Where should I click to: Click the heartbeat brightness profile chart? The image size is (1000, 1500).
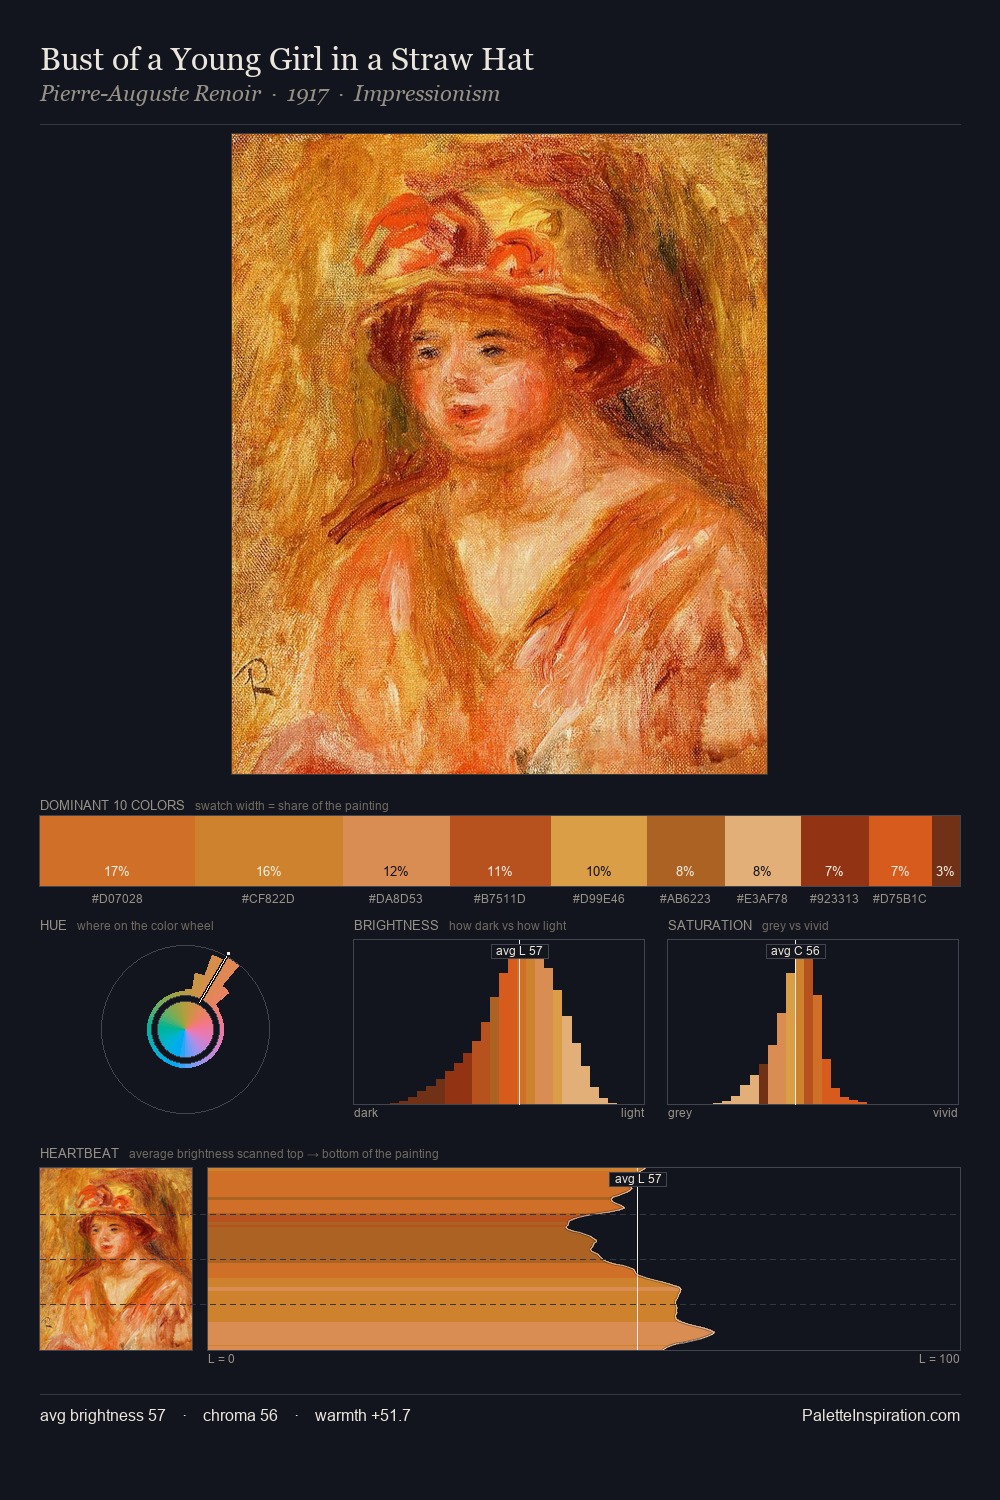point(584,1259)
